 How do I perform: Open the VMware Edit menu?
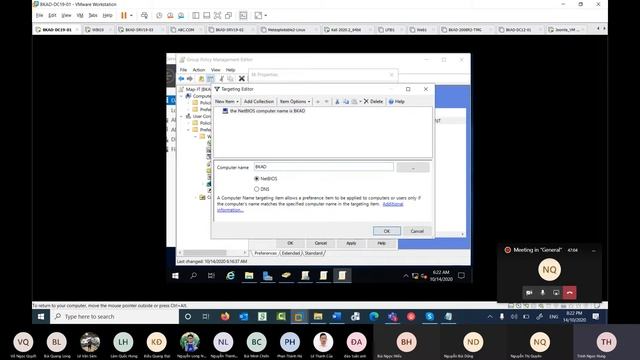click(52, 16)
